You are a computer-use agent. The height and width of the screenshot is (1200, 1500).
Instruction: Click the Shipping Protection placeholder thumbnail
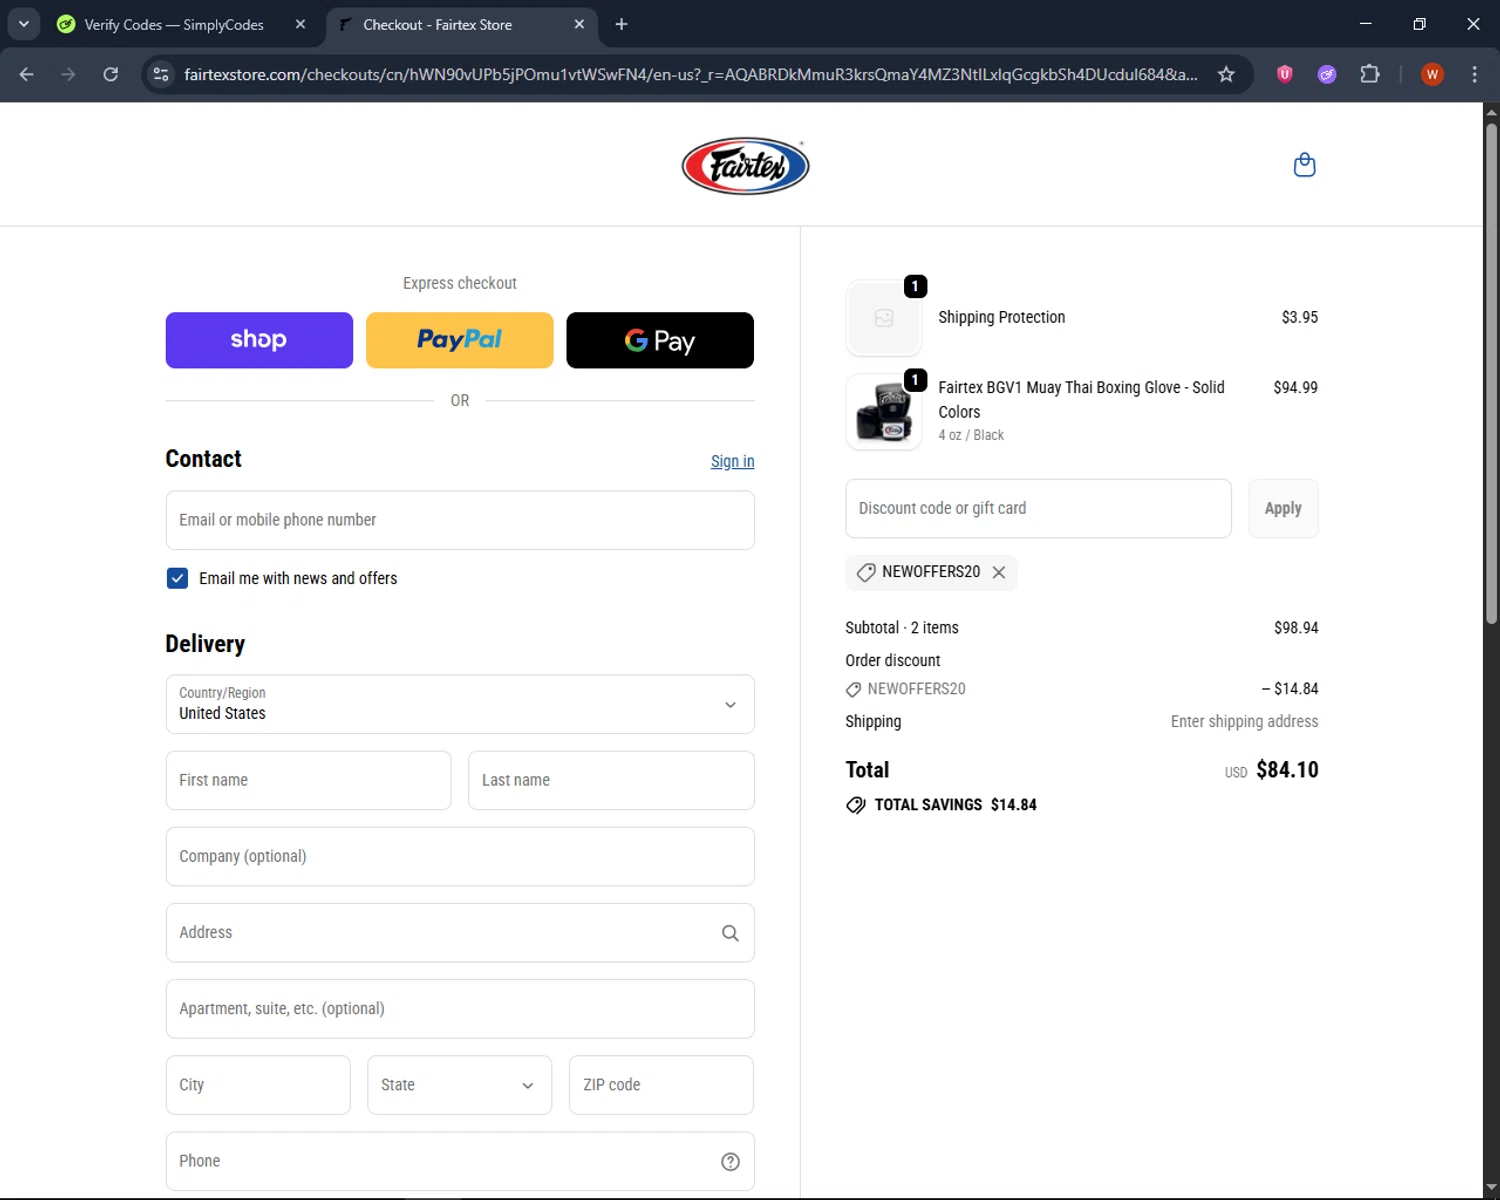[884, 318]
